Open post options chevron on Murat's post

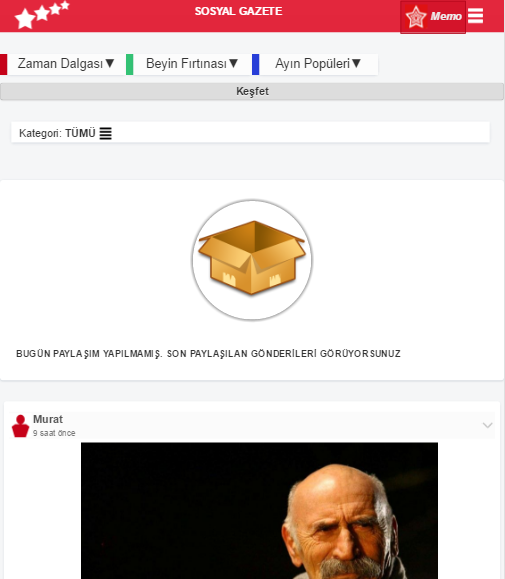tap(487, 425)
